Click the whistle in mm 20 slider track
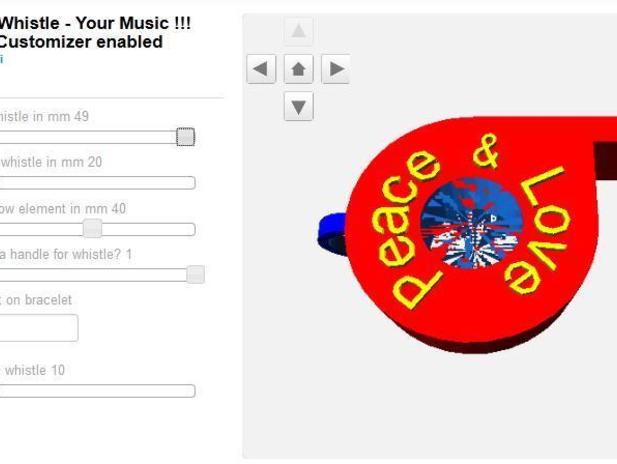The width and height of the screenshot is (617, 464). (97, 183)
